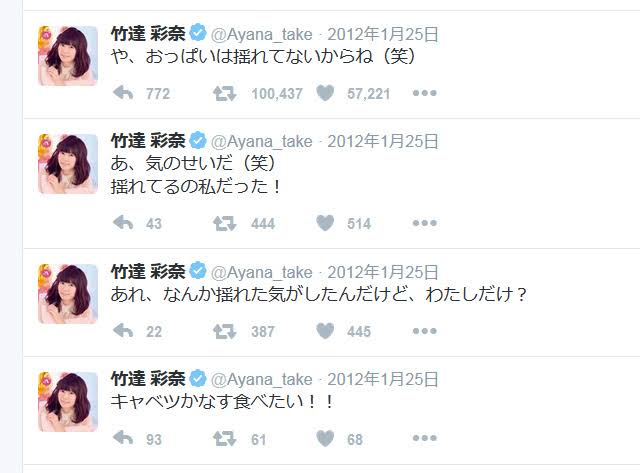Reply to the tweet with 22 replies

point(123,331)
